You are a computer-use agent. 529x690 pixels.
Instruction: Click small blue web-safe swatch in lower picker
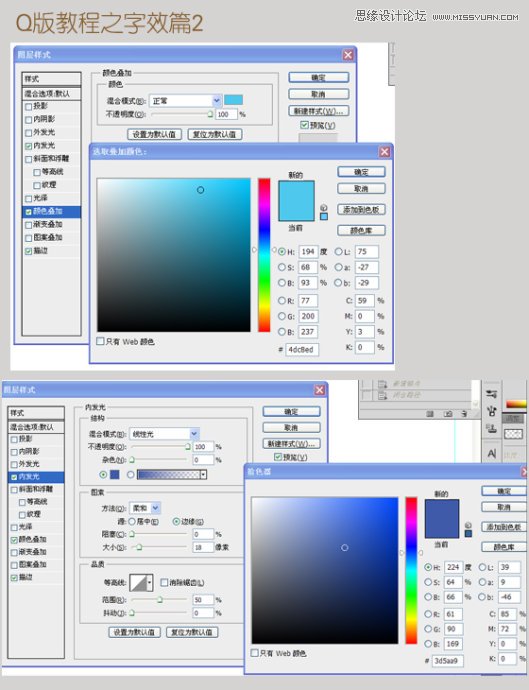[468, 534]
